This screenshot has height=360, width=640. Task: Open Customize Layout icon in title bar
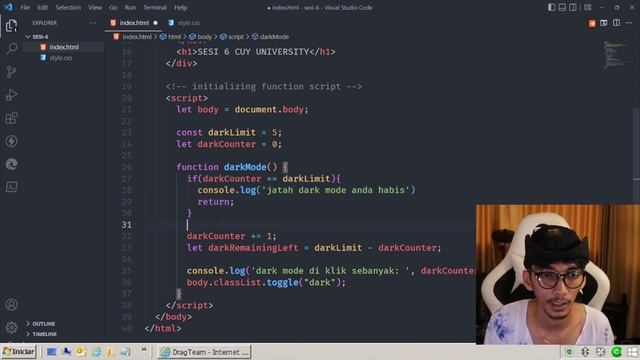[x=588, y=7]
